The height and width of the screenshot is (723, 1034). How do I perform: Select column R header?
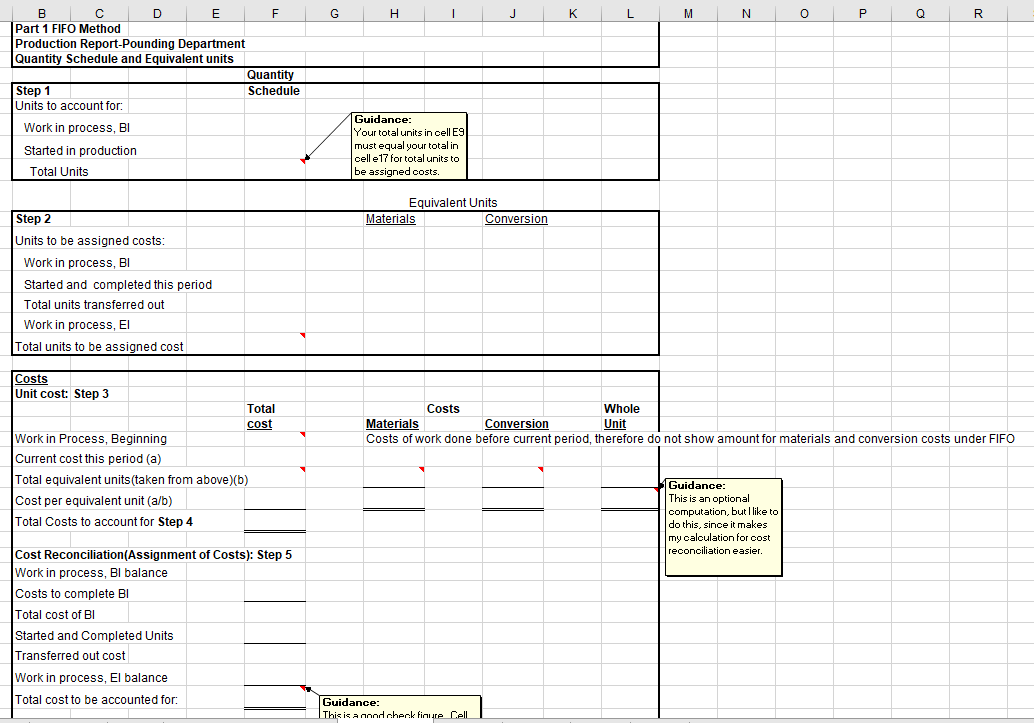click(x=978, y=13)
